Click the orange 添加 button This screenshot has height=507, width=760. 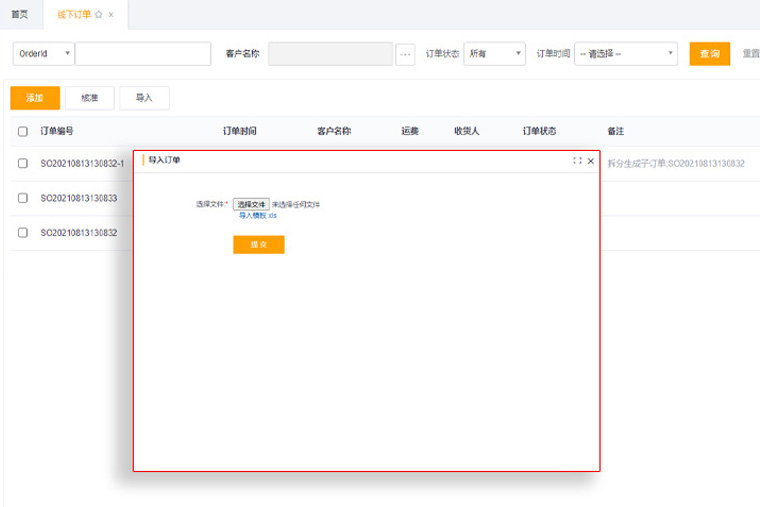point(35,98)
